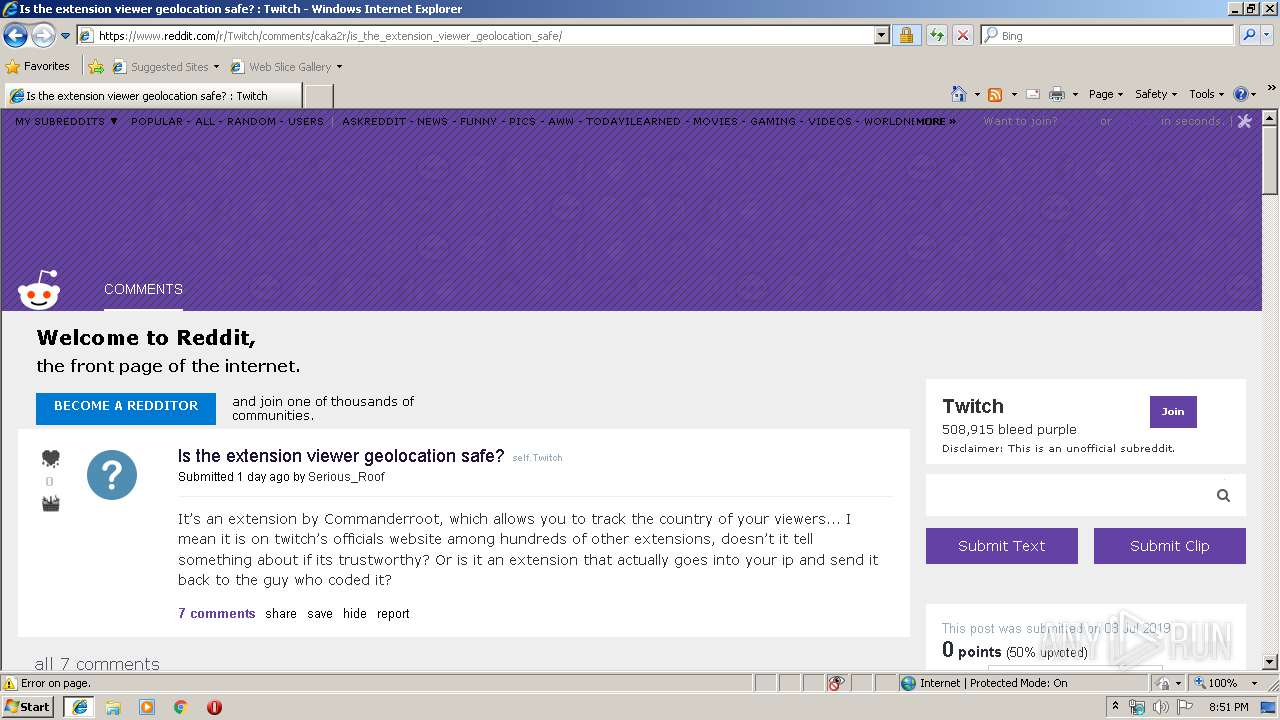
Task: Click the red Opera-like taskbar icon
Action: pyautogui.click(x=214, y=707)
